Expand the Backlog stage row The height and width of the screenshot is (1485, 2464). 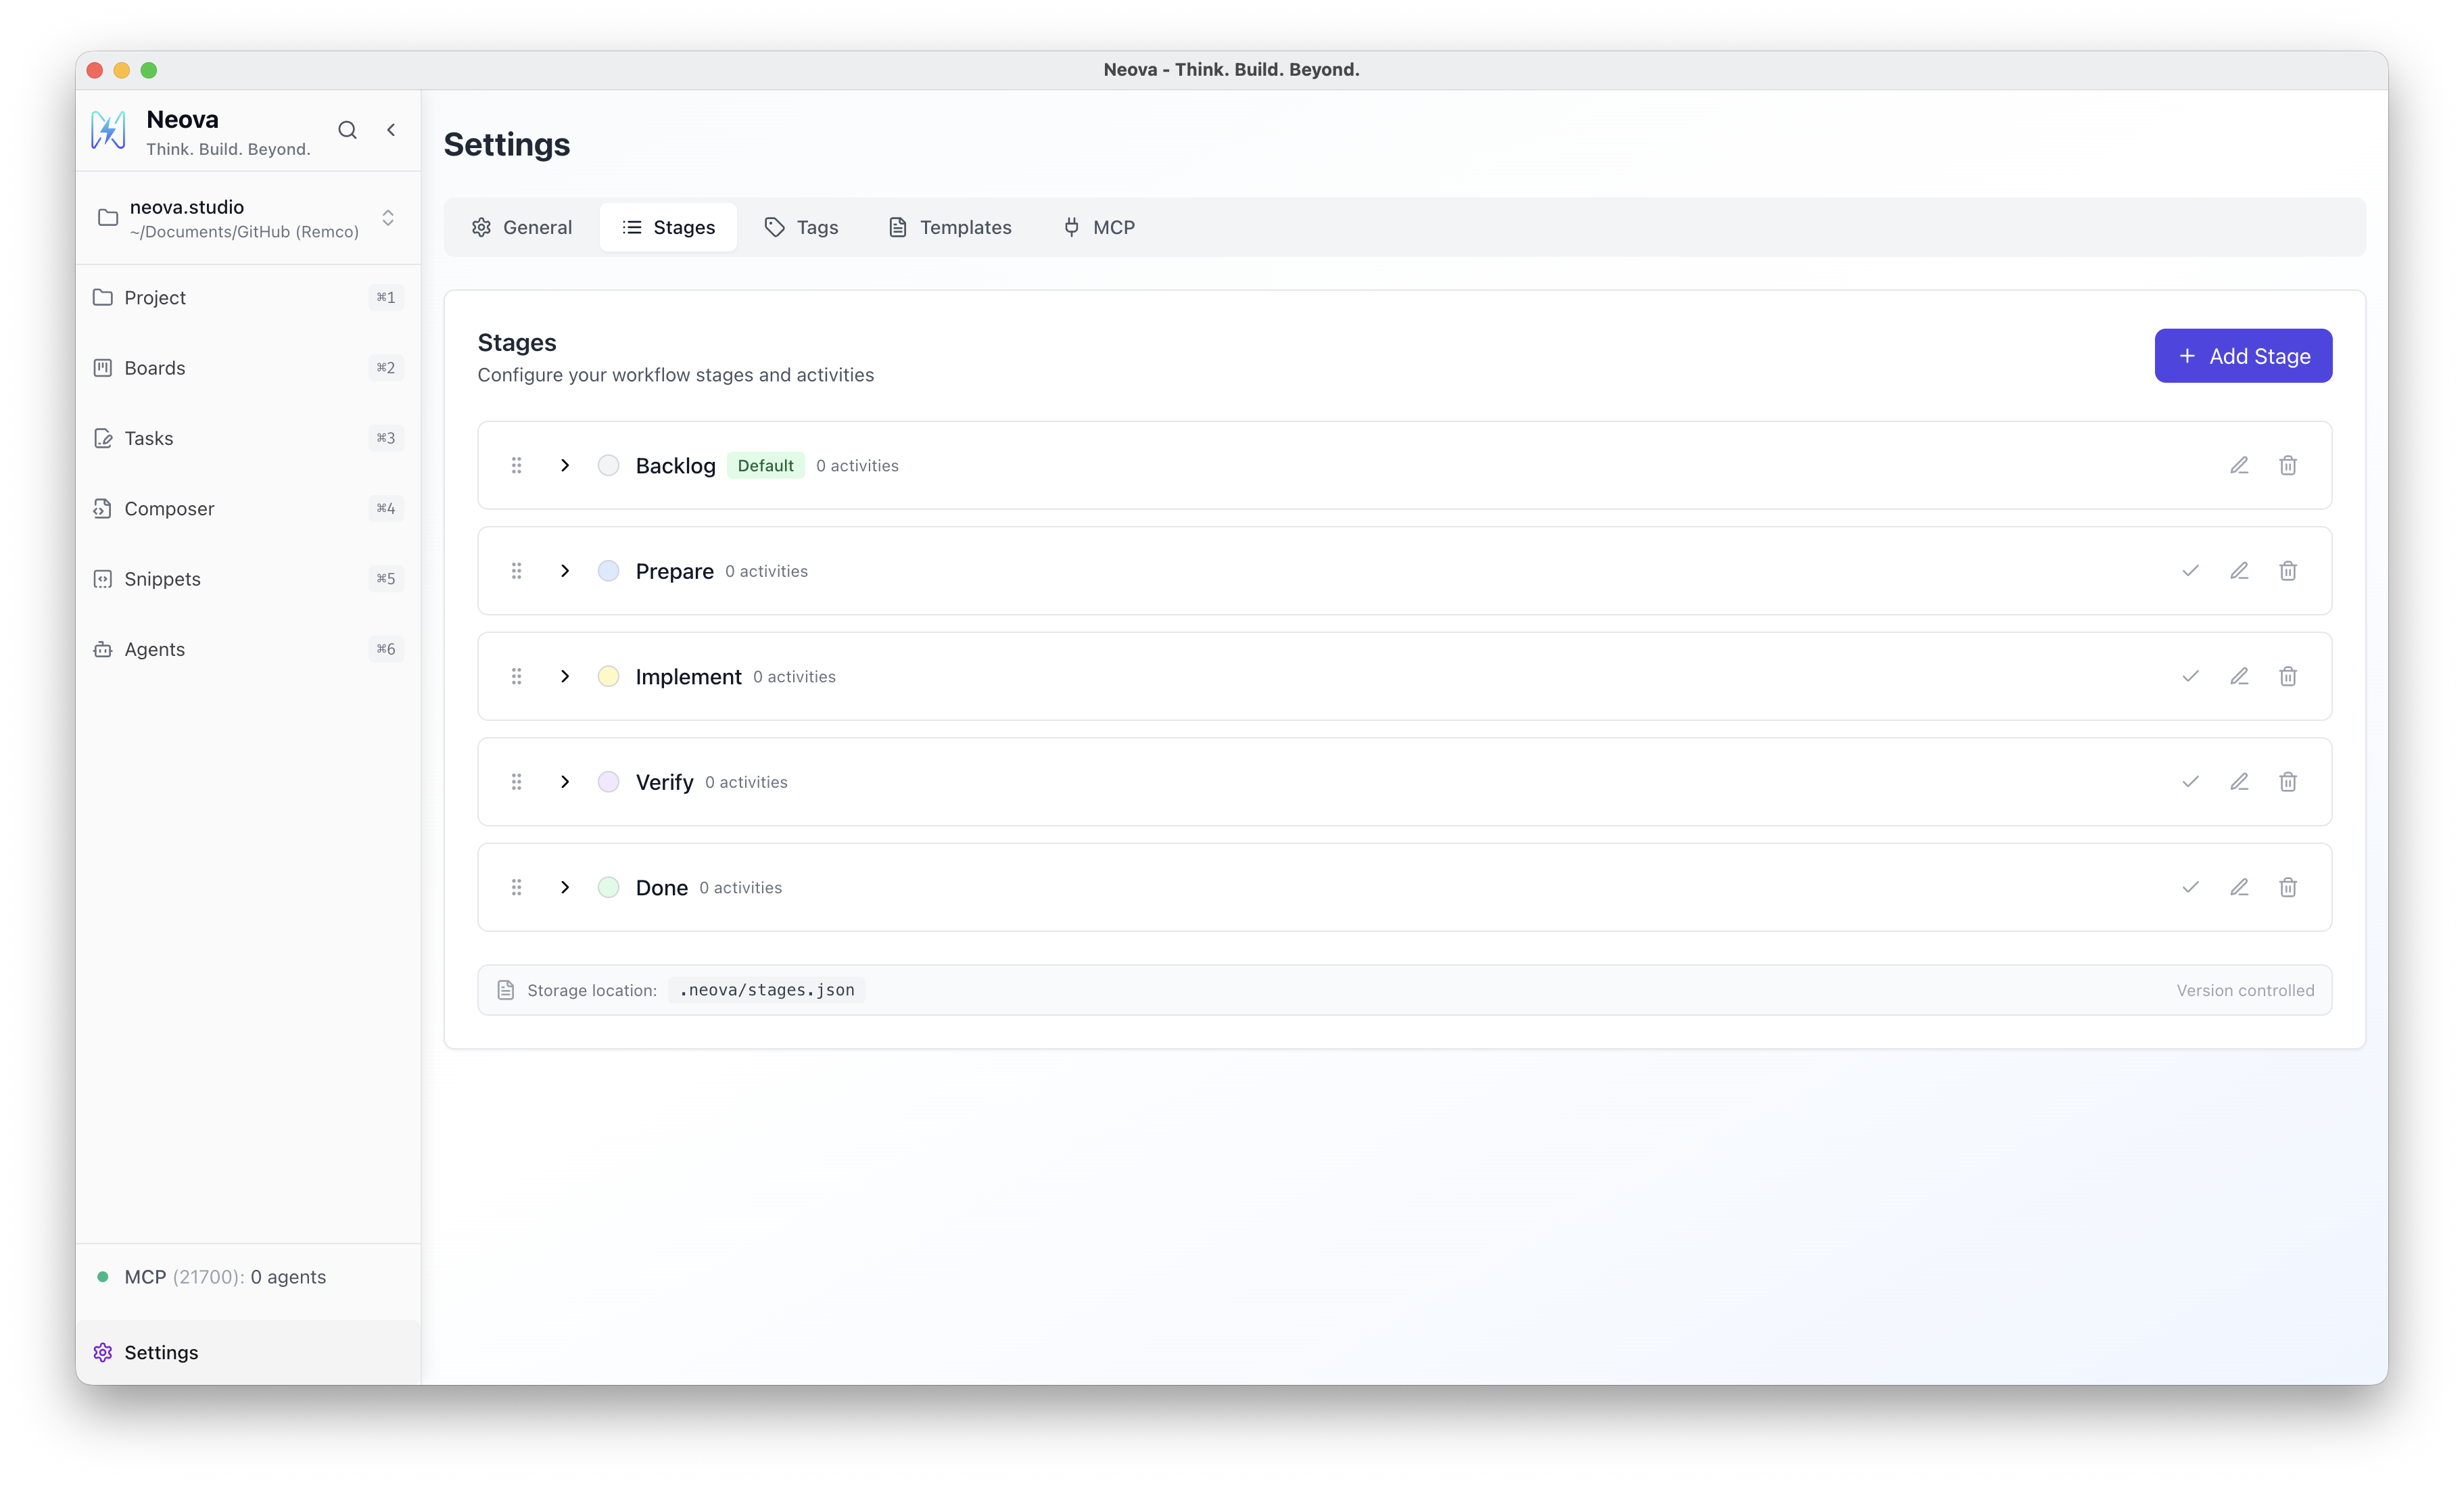click(x=565, y=465)
